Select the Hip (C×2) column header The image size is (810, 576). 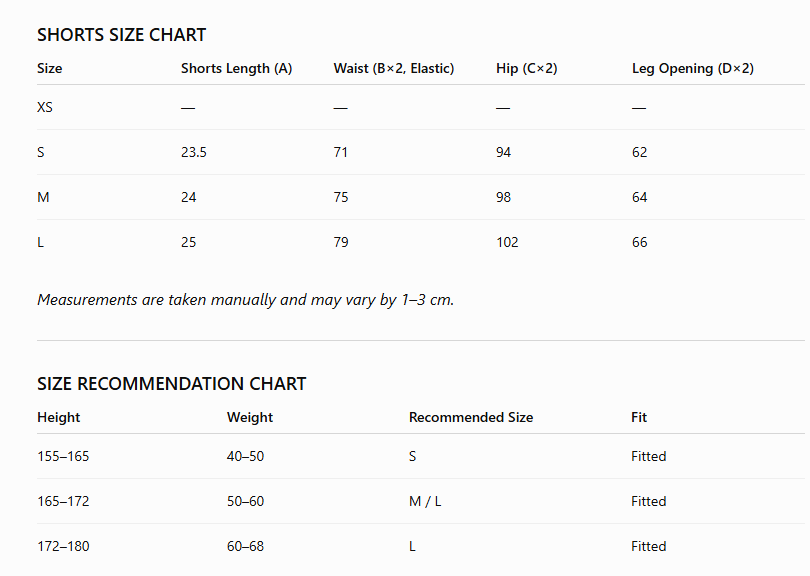(x=526, y=68)
